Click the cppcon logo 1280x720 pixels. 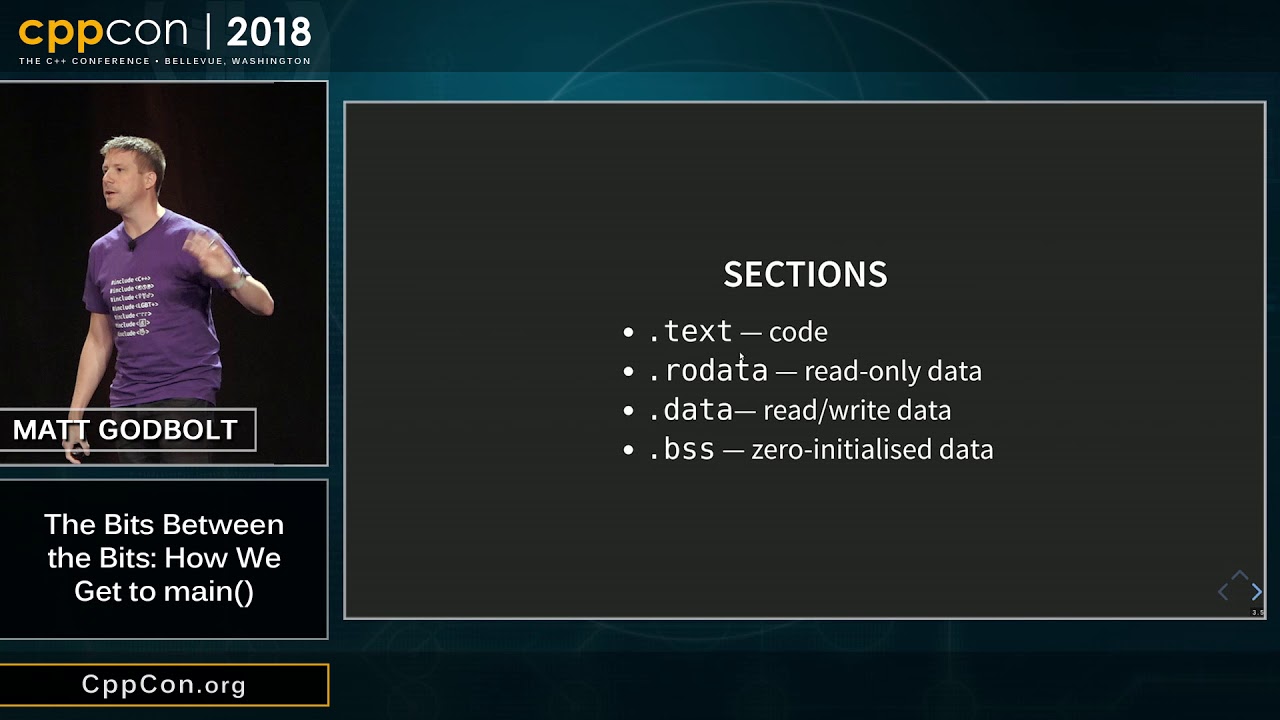[109, 33]
